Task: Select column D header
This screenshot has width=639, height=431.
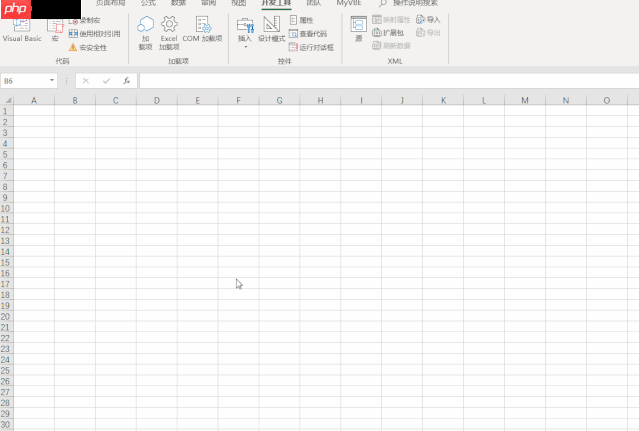Action: [x=157, y=100]
